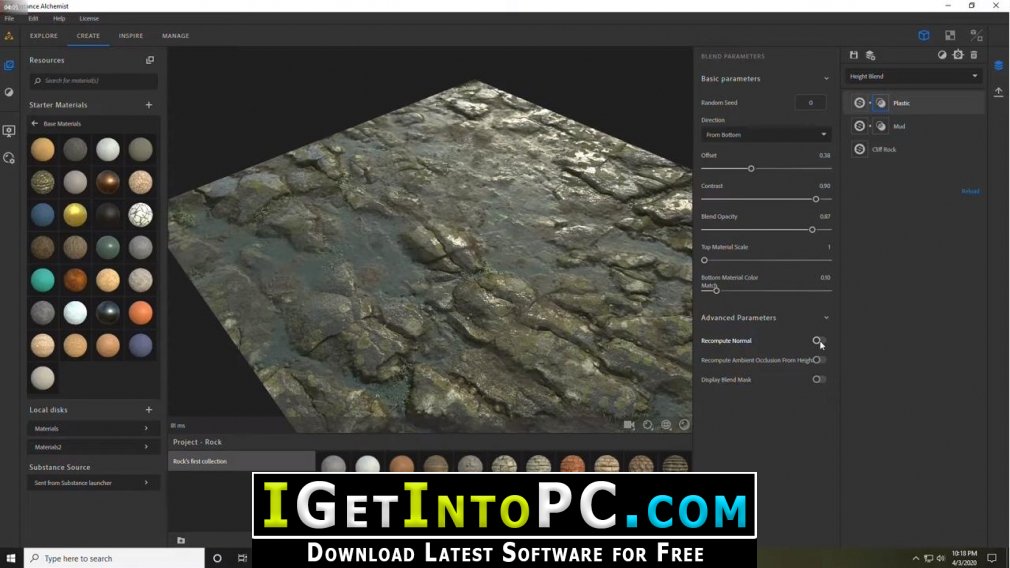Enable the Display Blend Mask toggle

click(x=819, y=379)
